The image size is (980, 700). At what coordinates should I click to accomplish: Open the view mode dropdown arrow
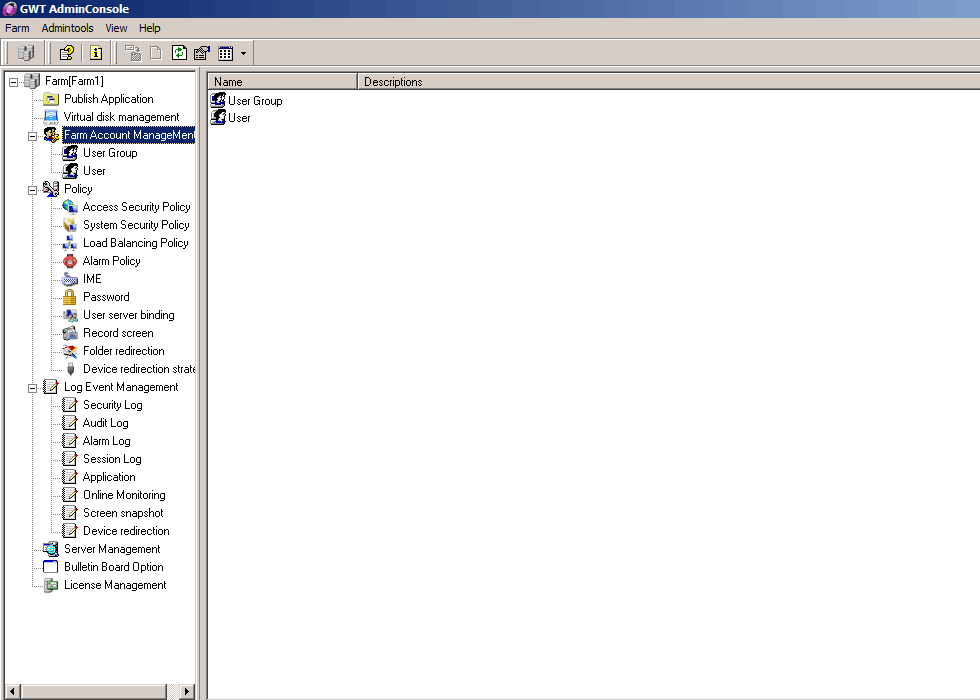point(243,54)
